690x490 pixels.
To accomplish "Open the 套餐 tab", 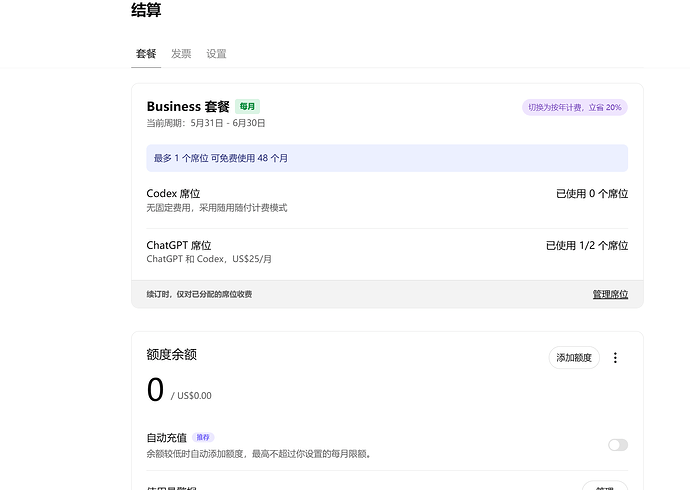I will coord(146,54).
